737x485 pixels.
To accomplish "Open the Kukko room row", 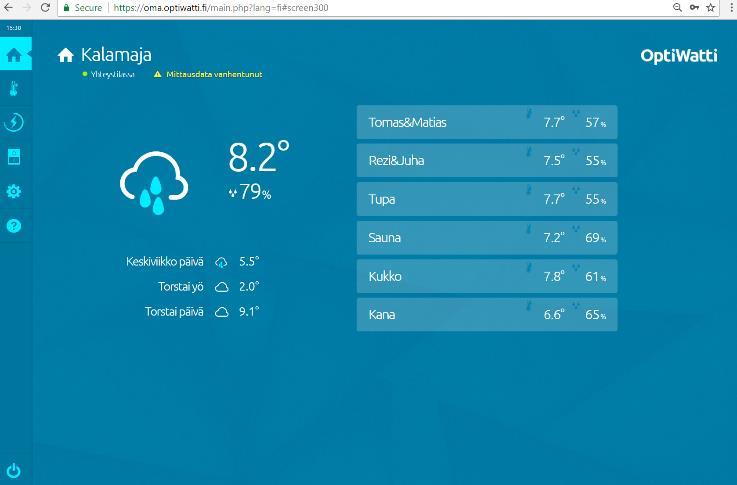I will (487, 276).
